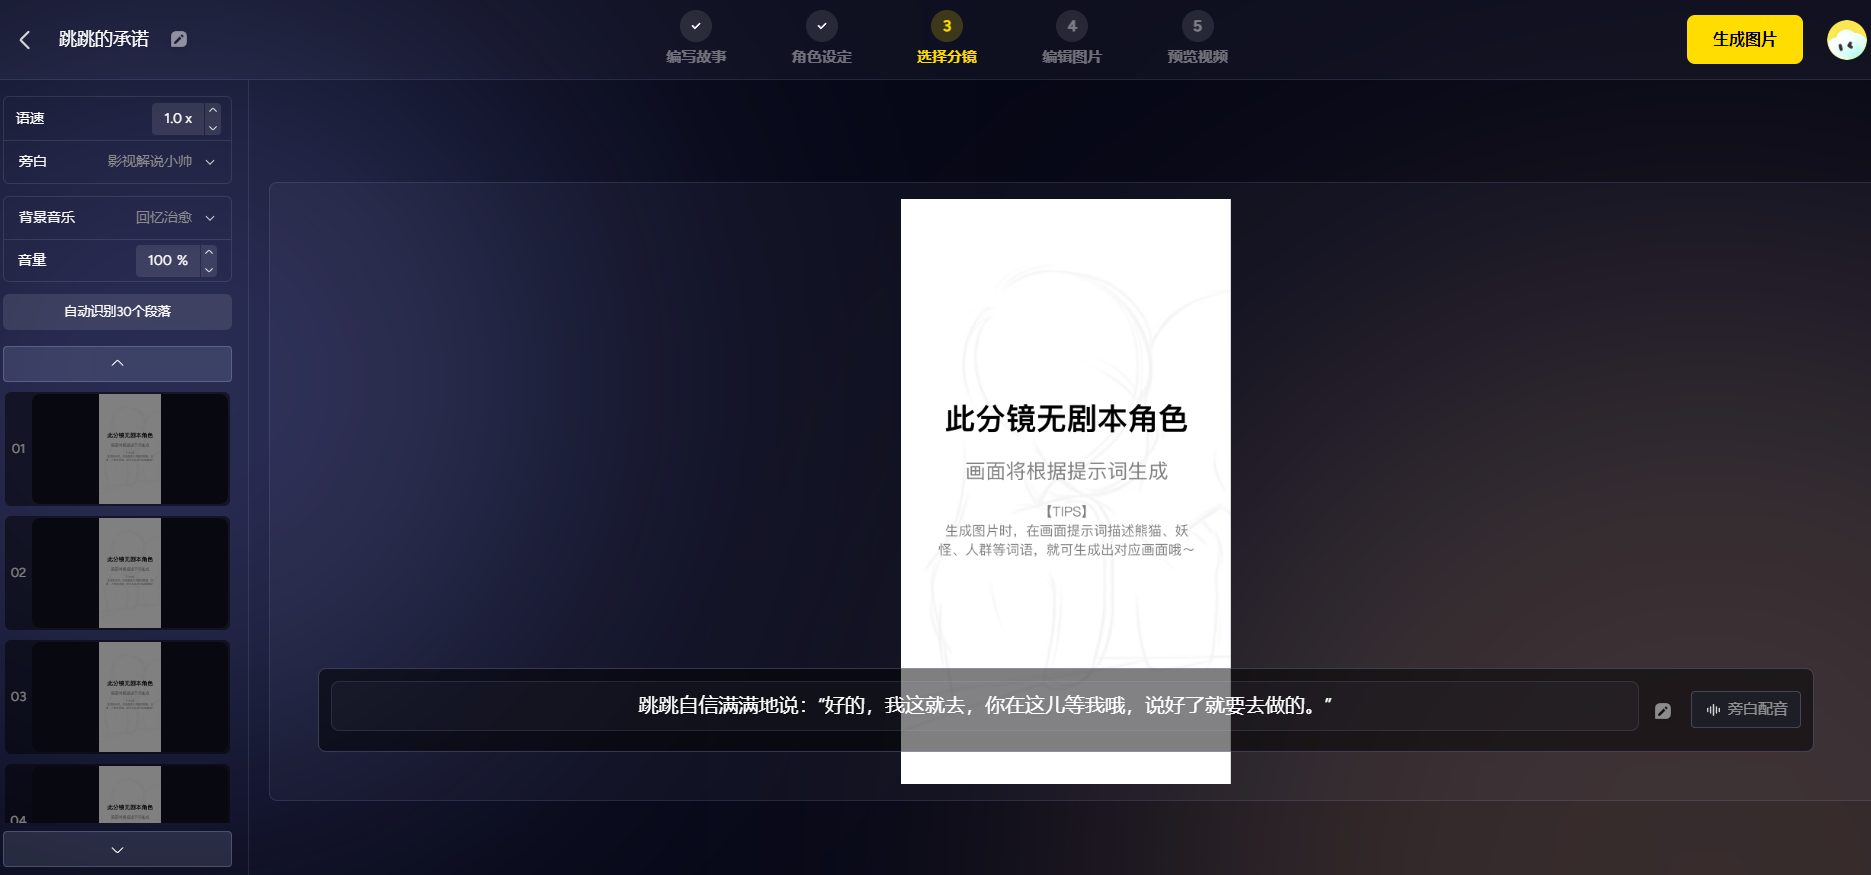Click 自动识别30个段落 button
The width and height of the screenshot is (1871, 875).
point(118,311)
